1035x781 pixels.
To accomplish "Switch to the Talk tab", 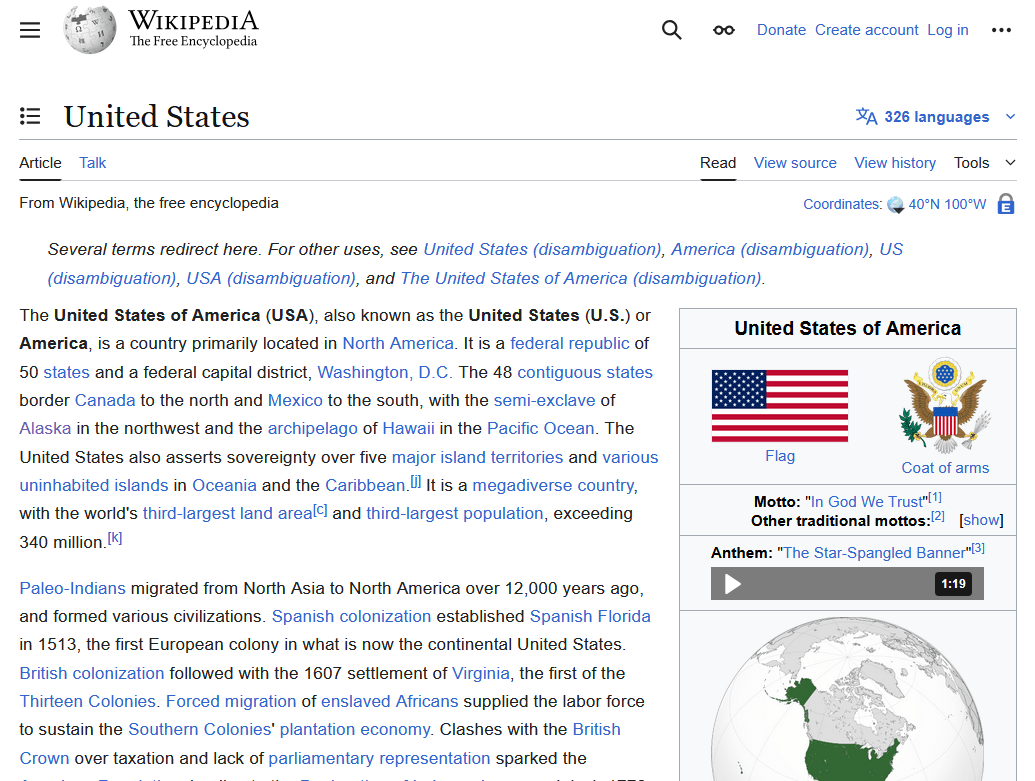I will tap(93, 163).
